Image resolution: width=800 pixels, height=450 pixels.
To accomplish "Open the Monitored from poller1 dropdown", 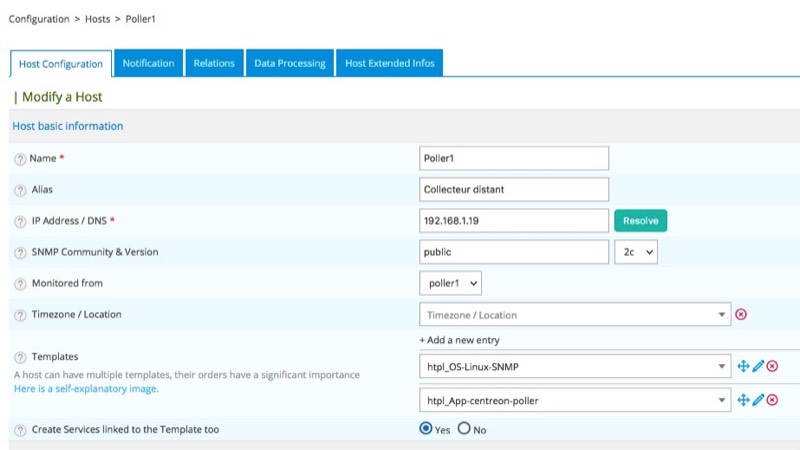I will pyautogui.click(x=450, y=284).
